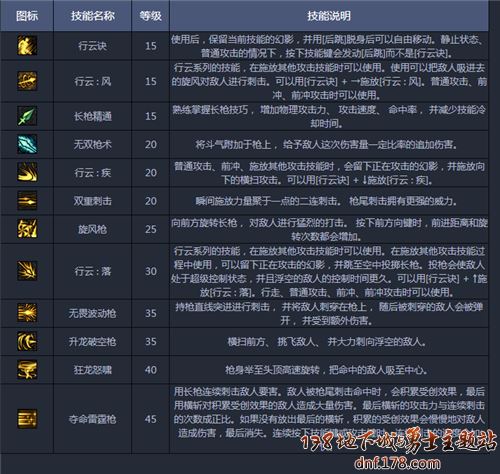The image size is (500, 474).
Task: Click the 行云：疾 skill description text
Action: 329,173
